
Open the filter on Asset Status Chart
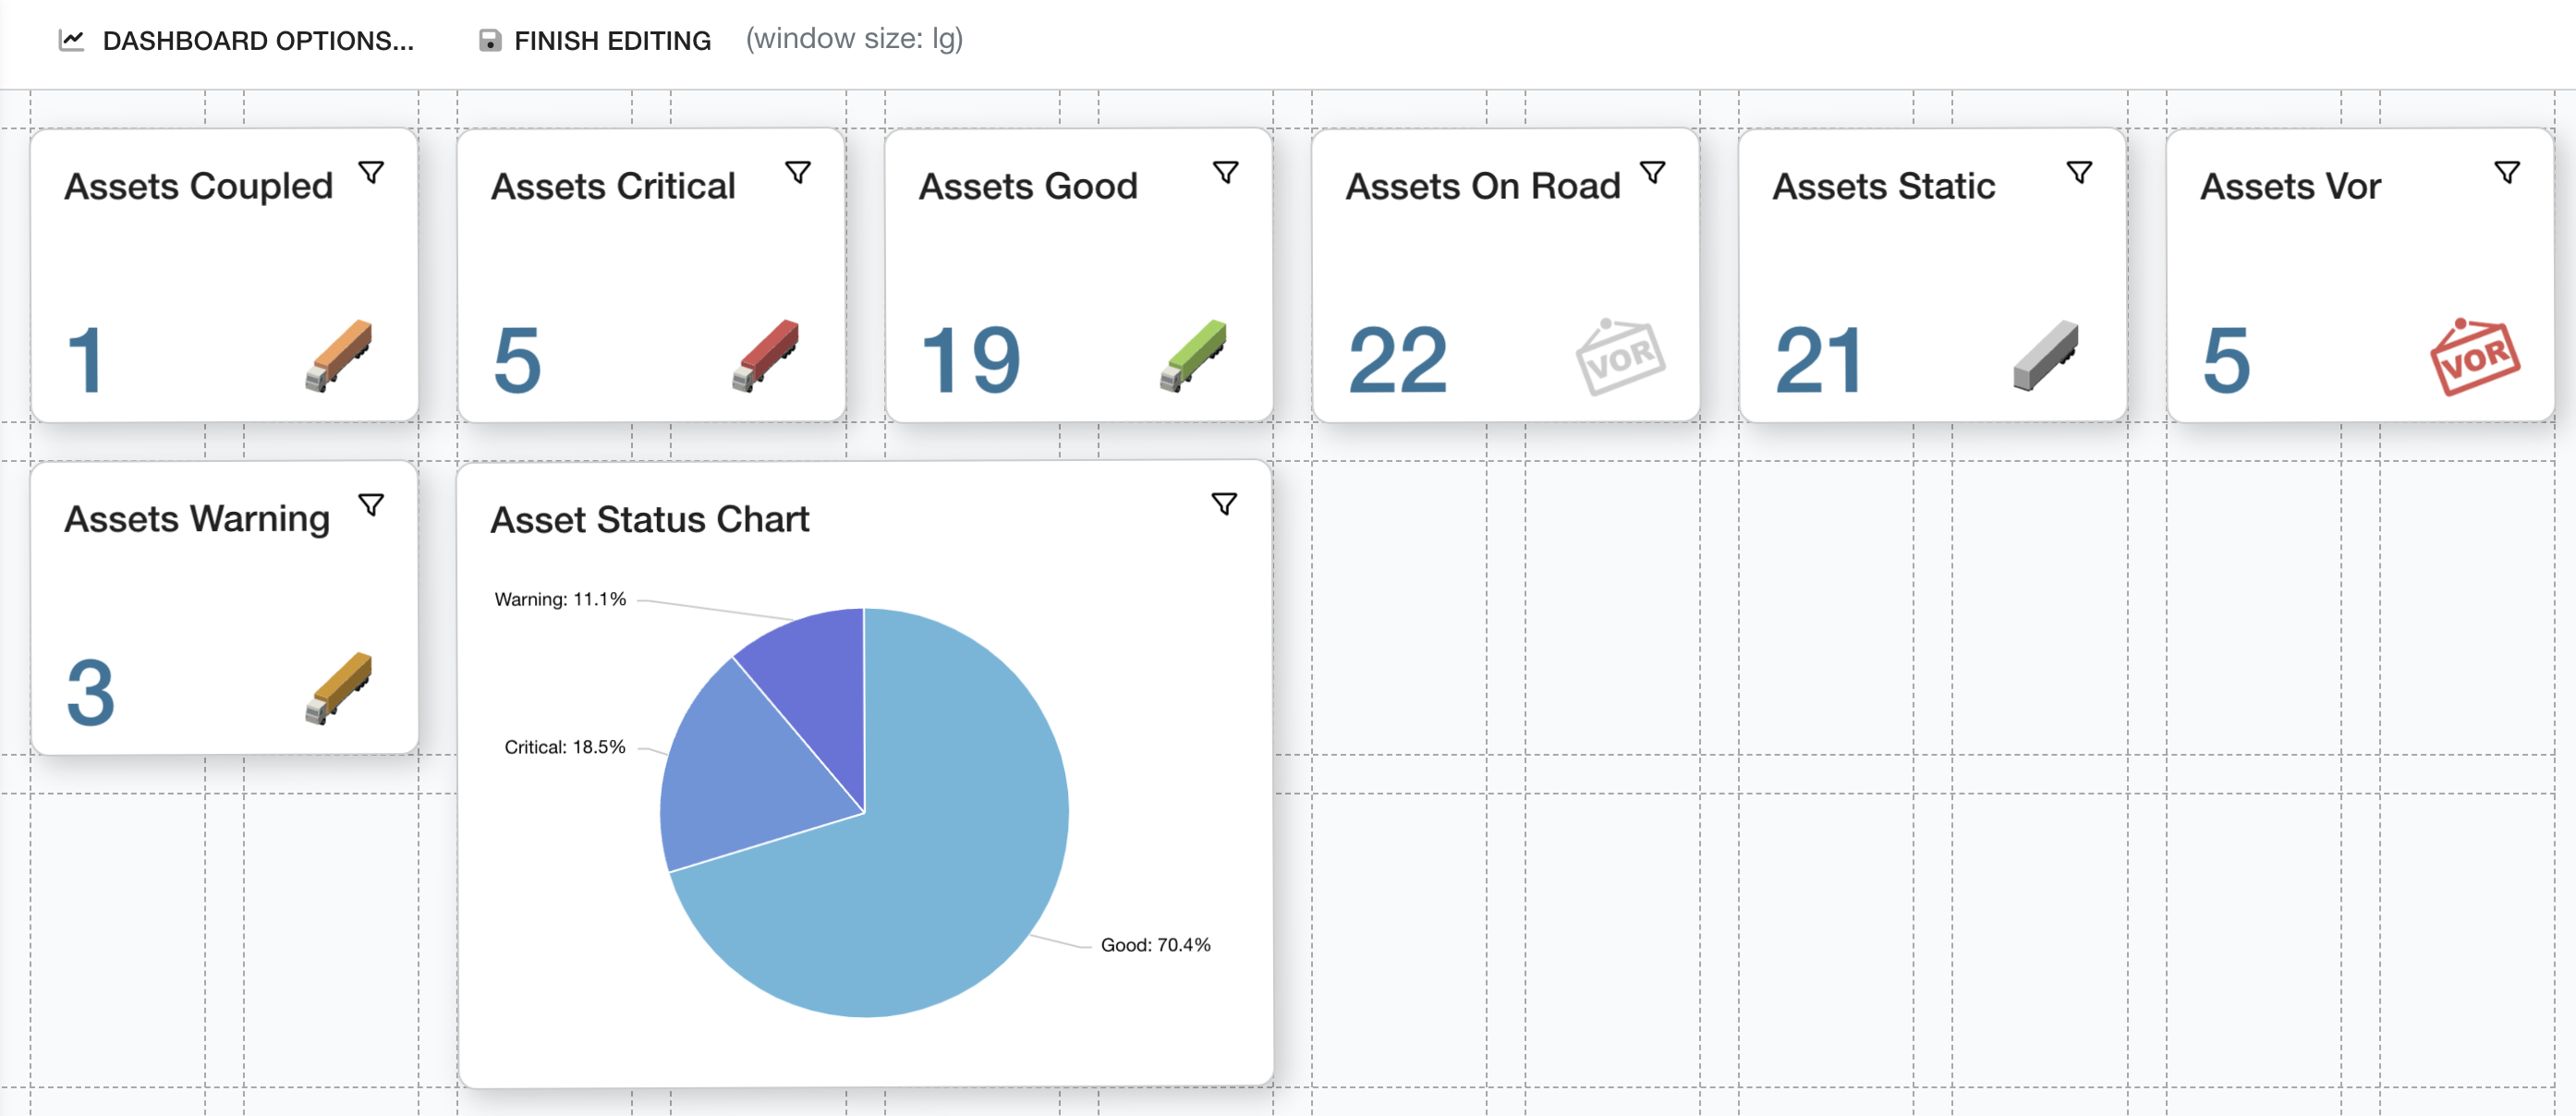tap(1225, 503)
